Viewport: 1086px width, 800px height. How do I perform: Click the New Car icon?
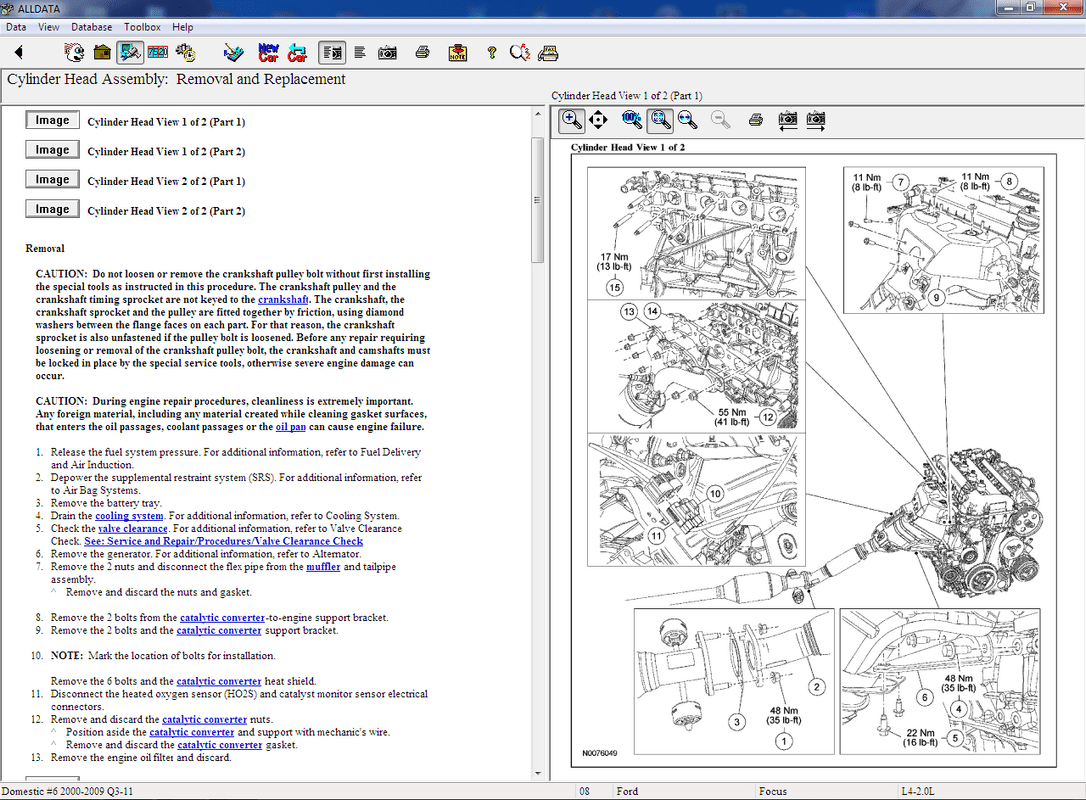(x=268, y=53)
